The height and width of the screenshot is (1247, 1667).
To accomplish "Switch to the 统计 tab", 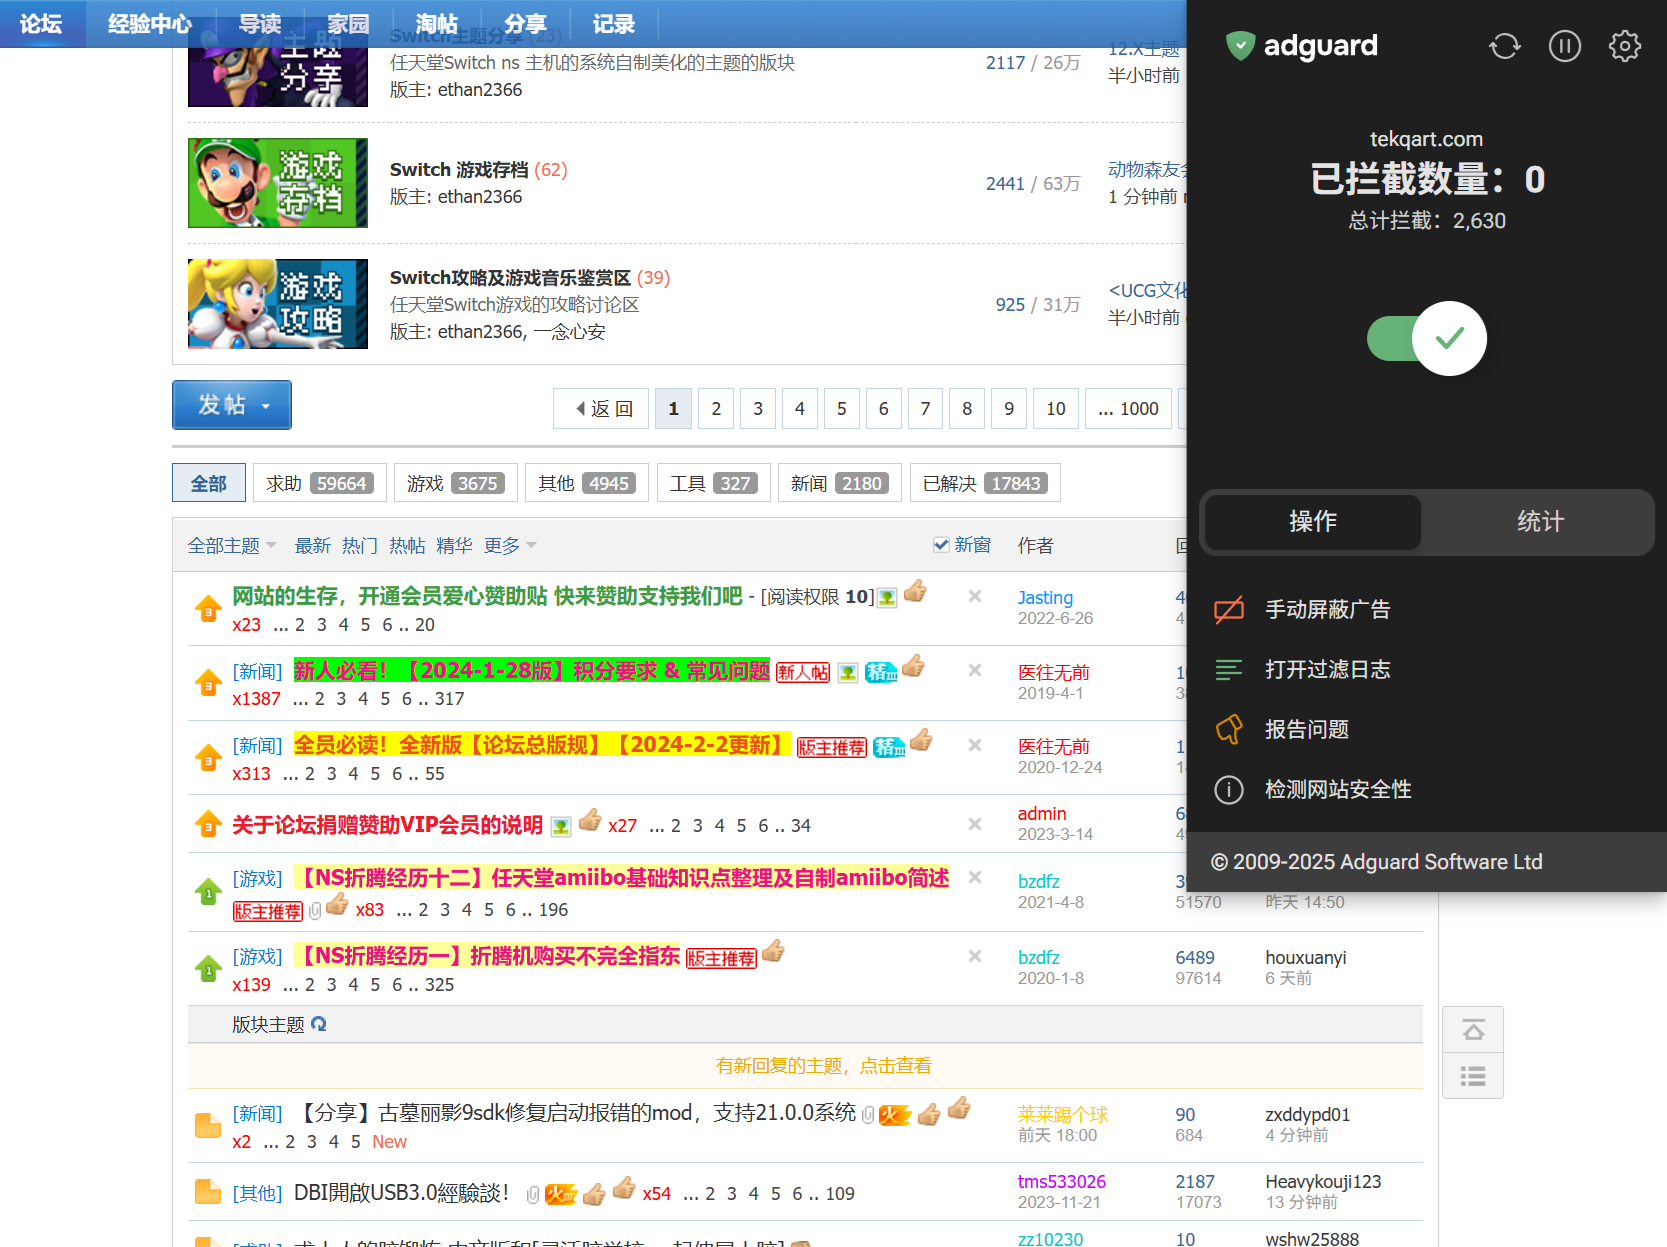I will coord(1539,522).
